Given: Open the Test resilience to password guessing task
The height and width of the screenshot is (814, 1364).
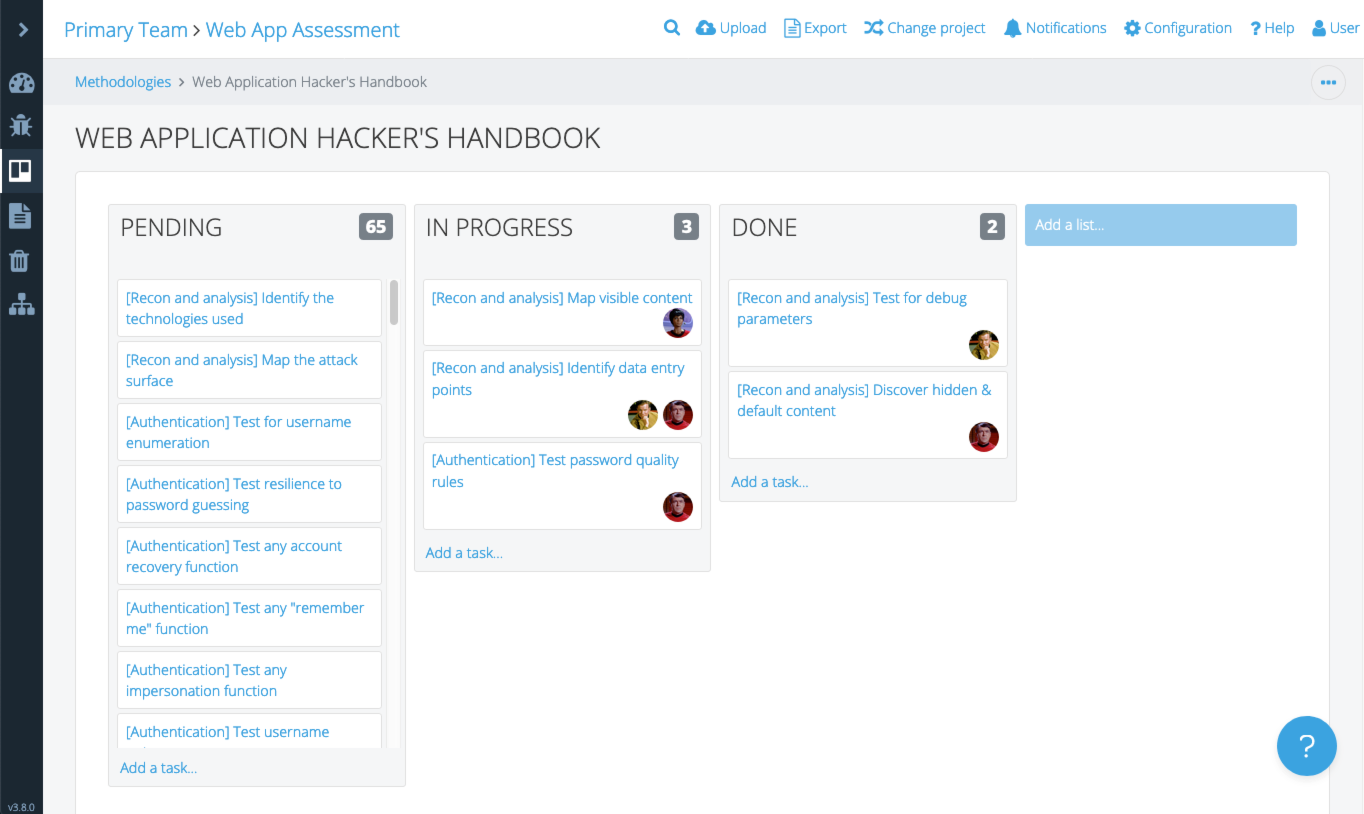Looking at the screenshot, I should (249, 494).
